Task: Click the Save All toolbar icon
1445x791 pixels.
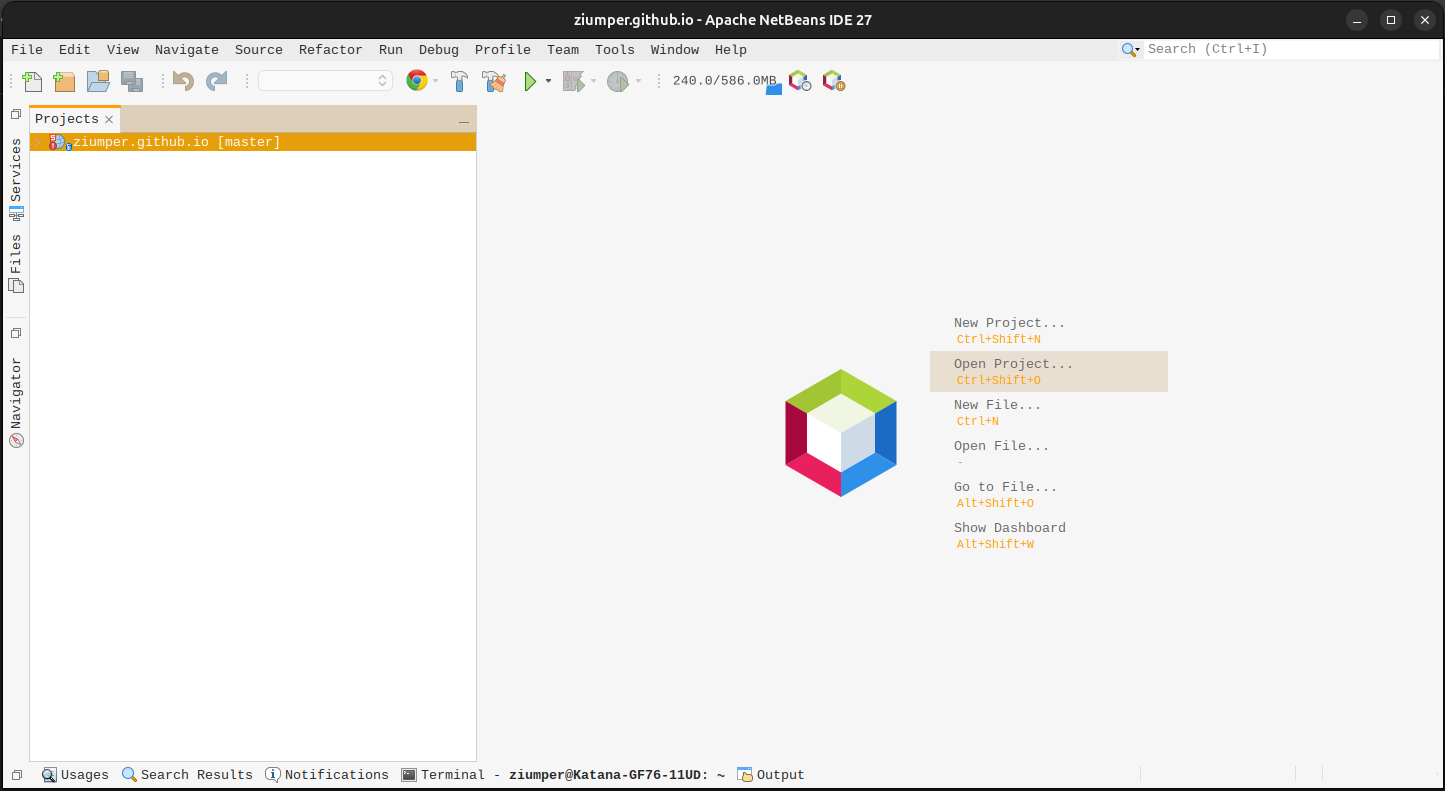Action: (131, 81)
